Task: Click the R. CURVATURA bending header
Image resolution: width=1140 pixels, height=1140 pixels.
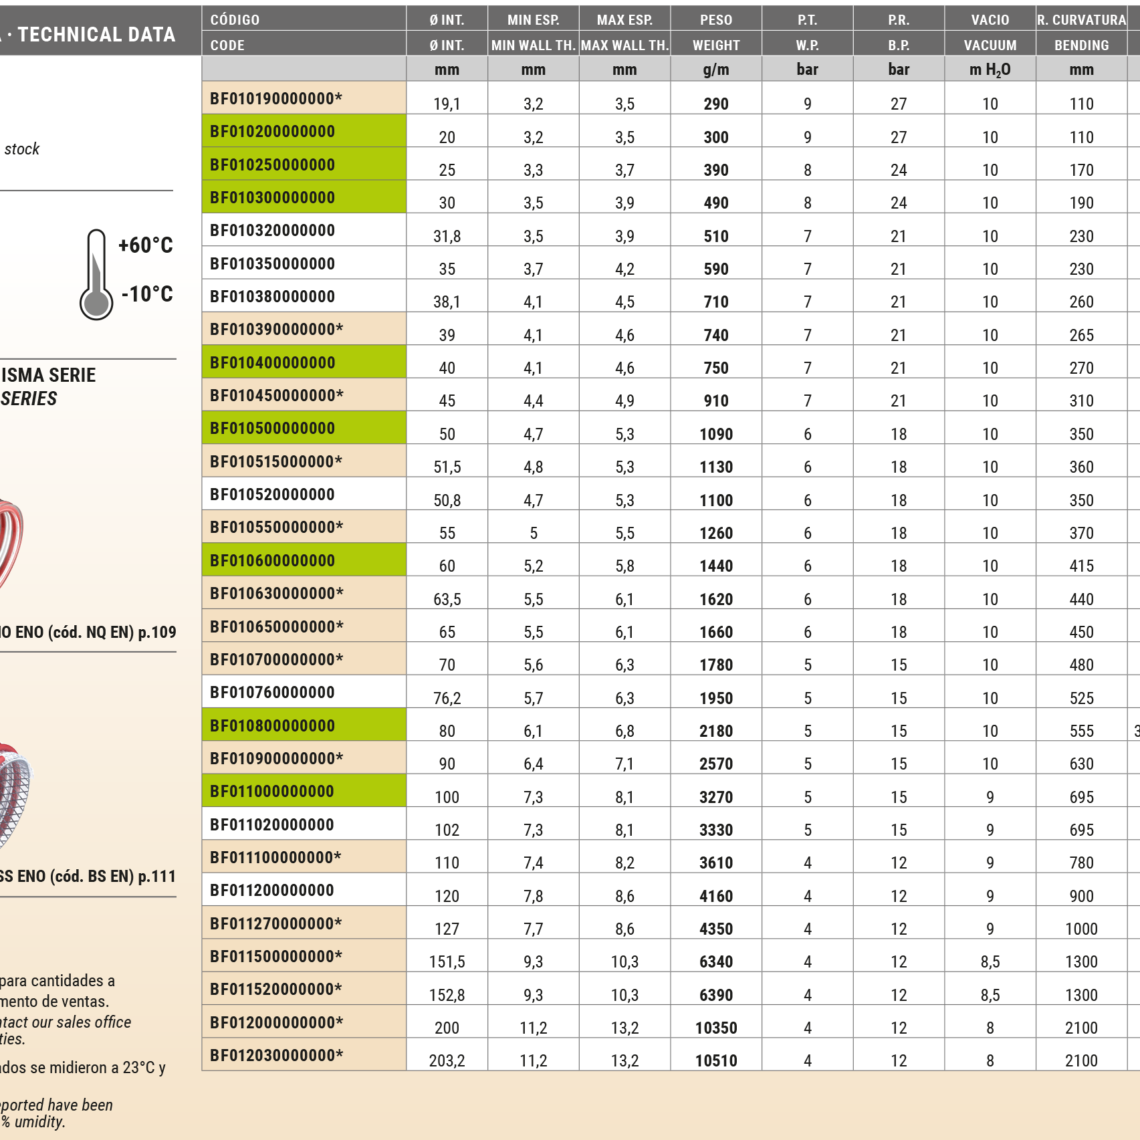Action: point(1081,20)
